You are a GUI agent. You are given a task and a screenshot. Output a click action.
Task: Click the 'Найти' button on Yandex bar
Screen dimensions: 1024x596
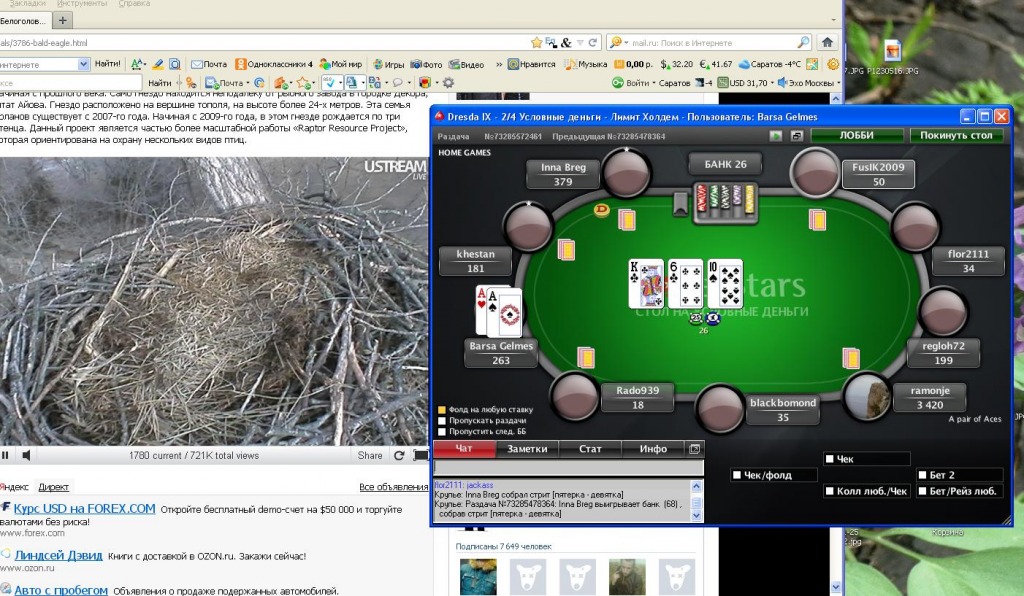tap(159, 83)
